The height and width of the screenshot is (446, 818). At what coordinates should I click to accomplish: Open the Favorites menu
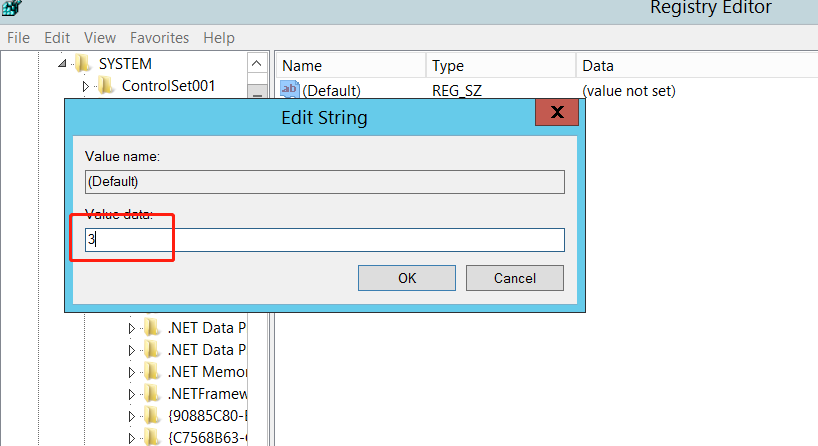[x=159, y=38]
